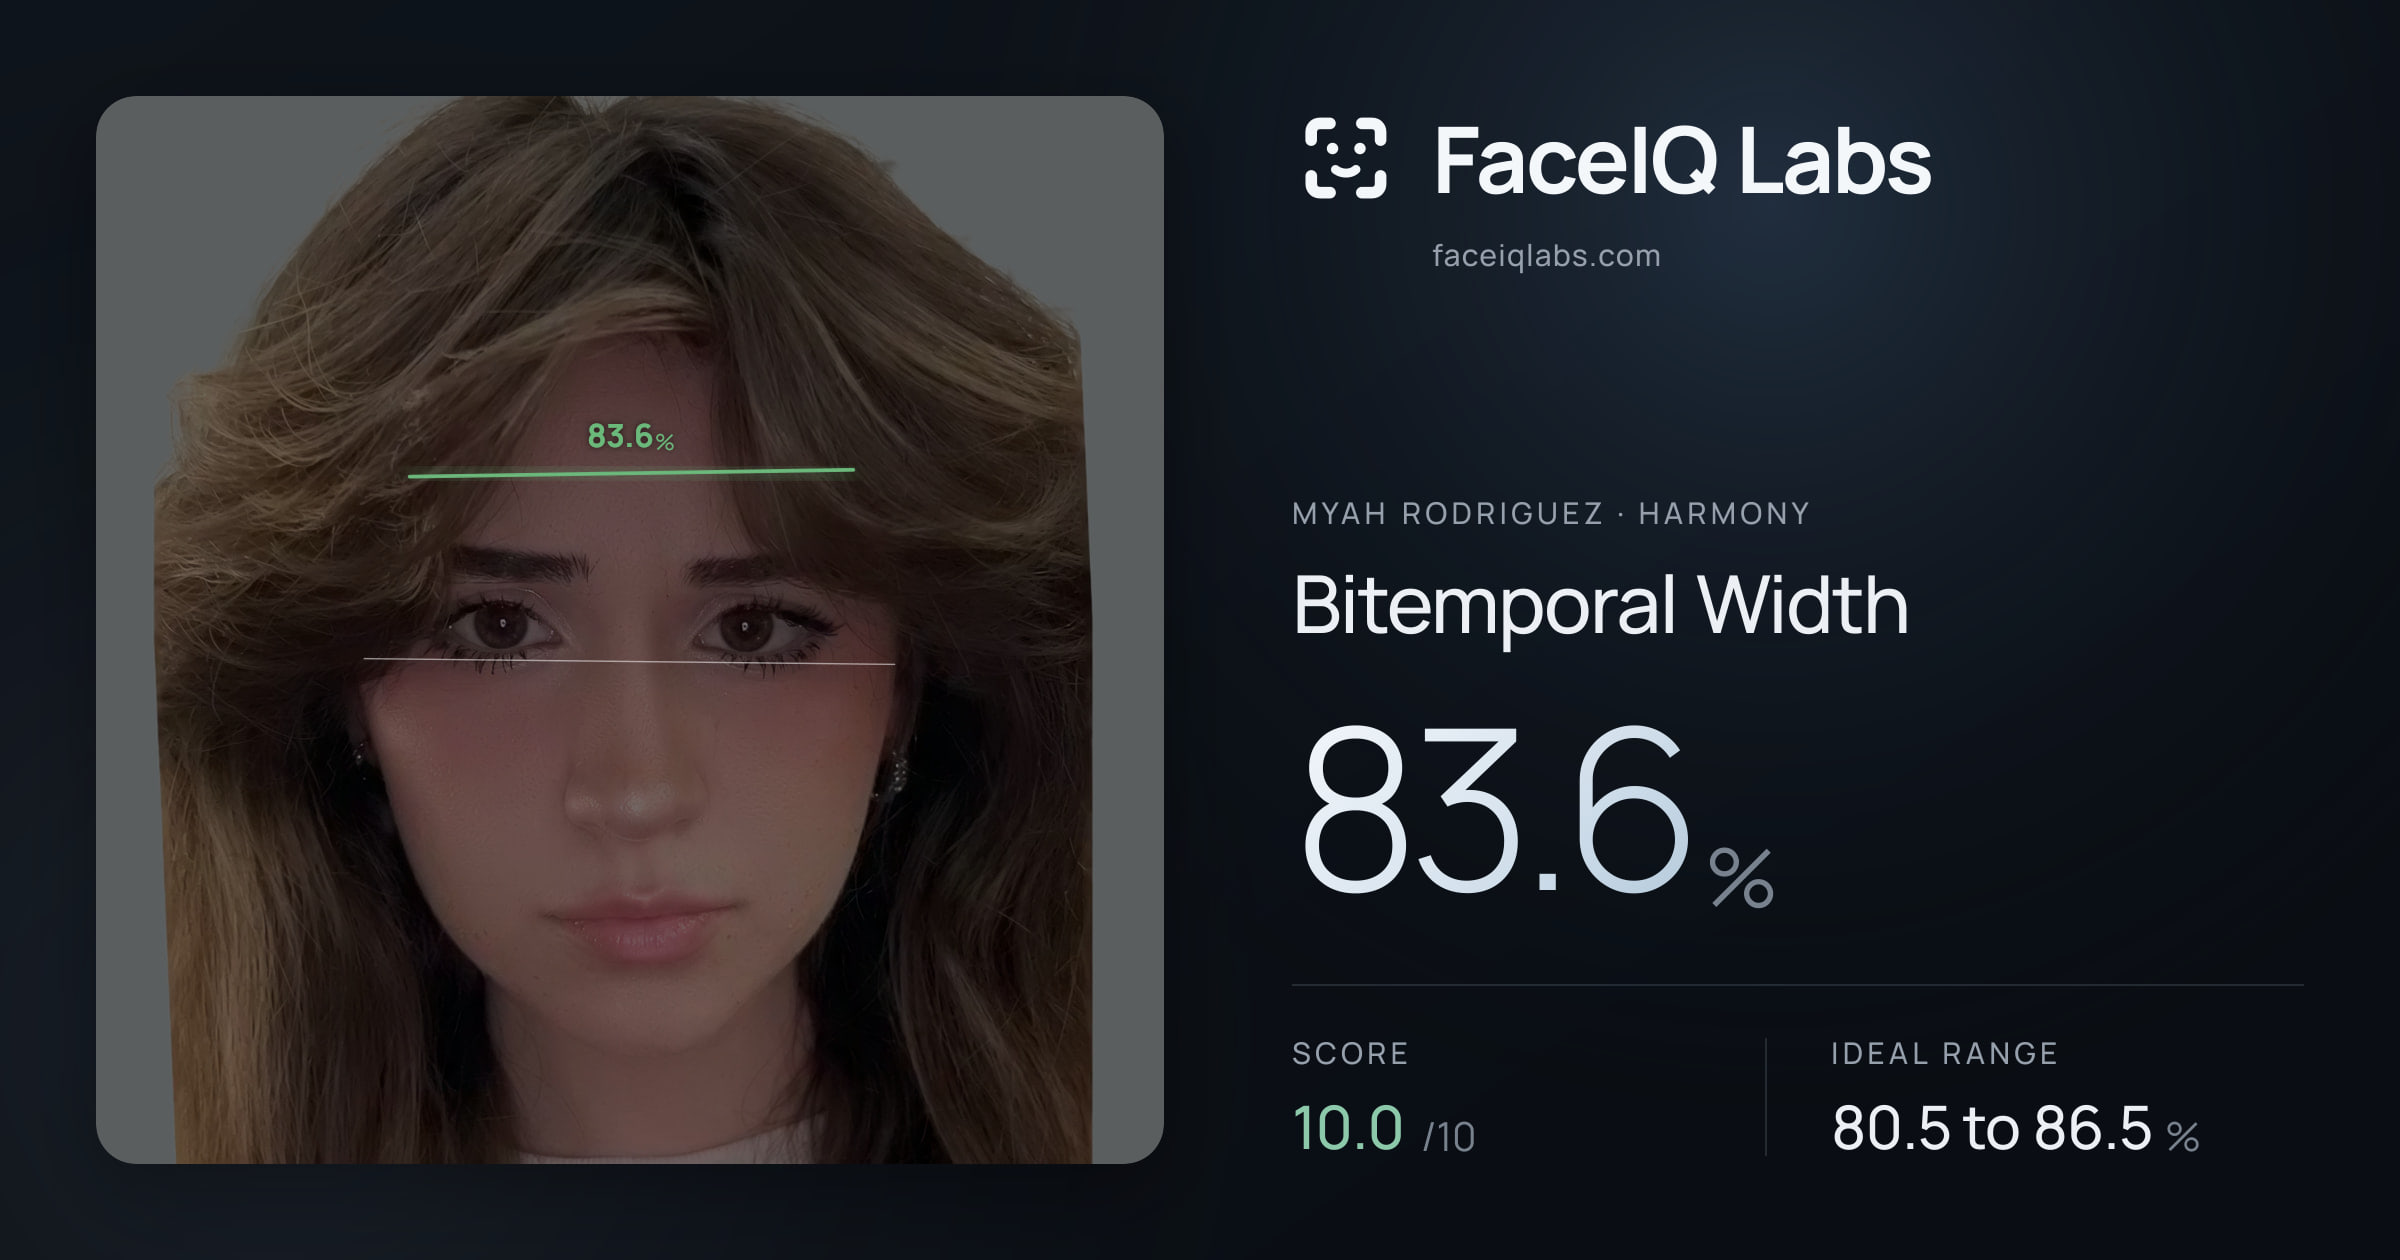The image size is (2400, 1260).
Task: Click the face photo thumbnail
Action: [630, 630]
